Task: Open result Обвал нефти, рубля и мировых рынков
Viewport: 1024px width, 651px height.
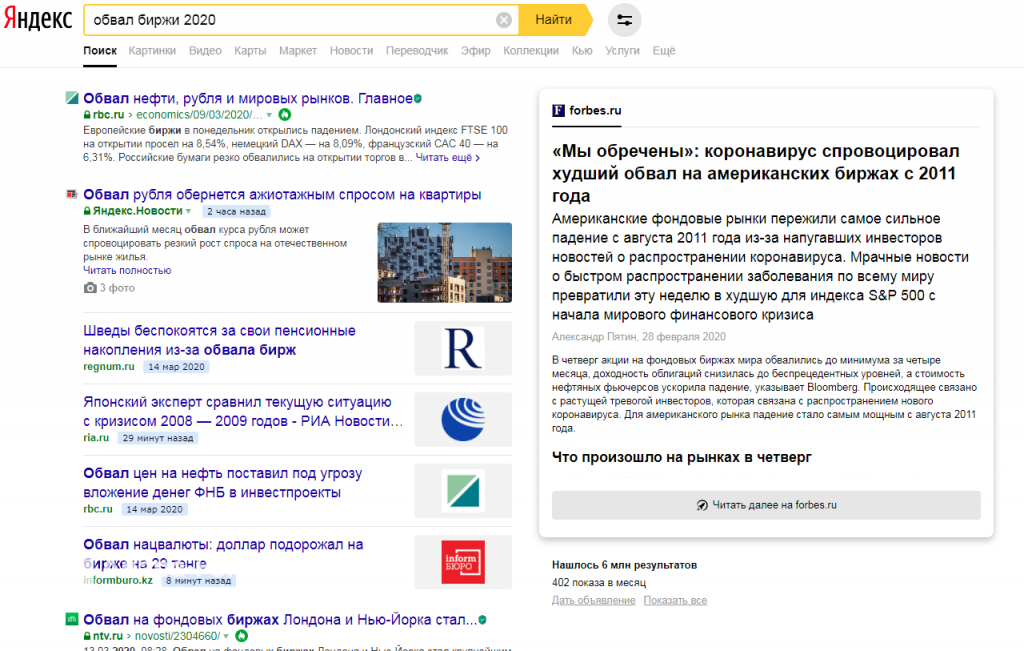Action: tap(248, 99)
